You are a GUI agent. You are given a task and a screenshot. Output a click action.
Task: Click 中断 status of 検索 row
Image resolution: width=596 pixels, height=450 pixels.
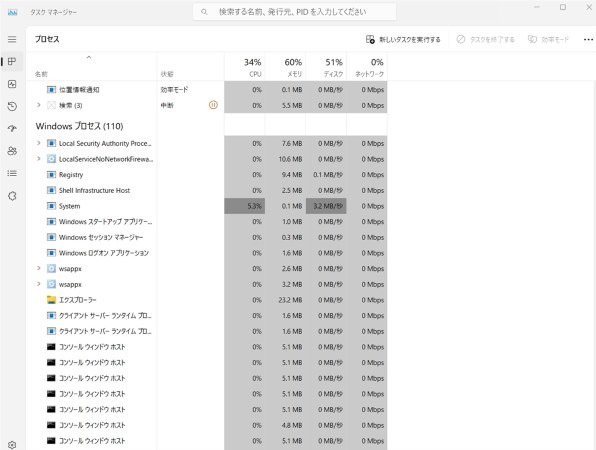(167, 105)
